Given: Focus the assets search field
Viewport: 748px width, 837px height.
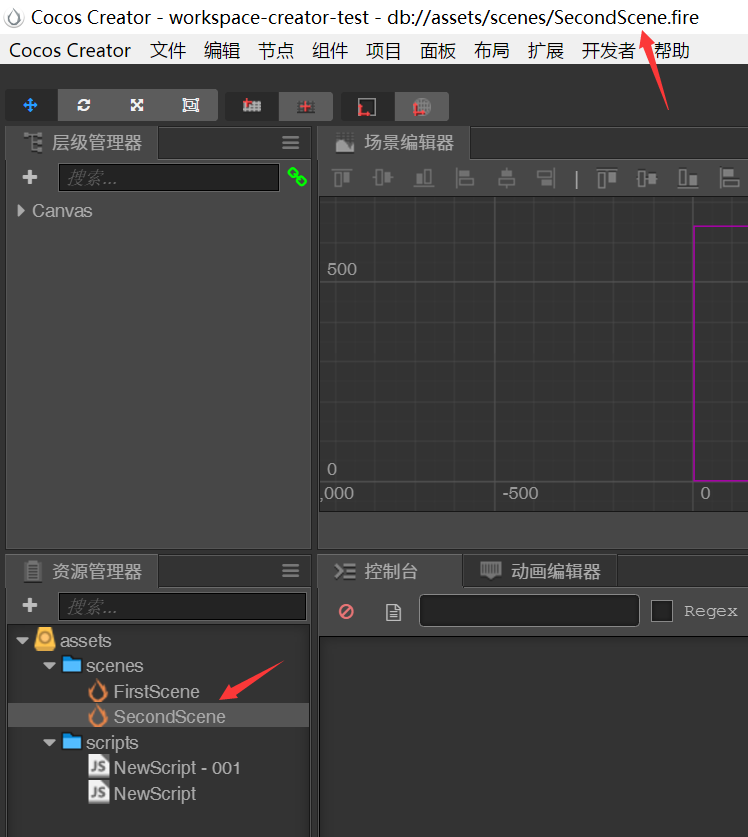Looking at the screenshot, I should tap(183, 606).
